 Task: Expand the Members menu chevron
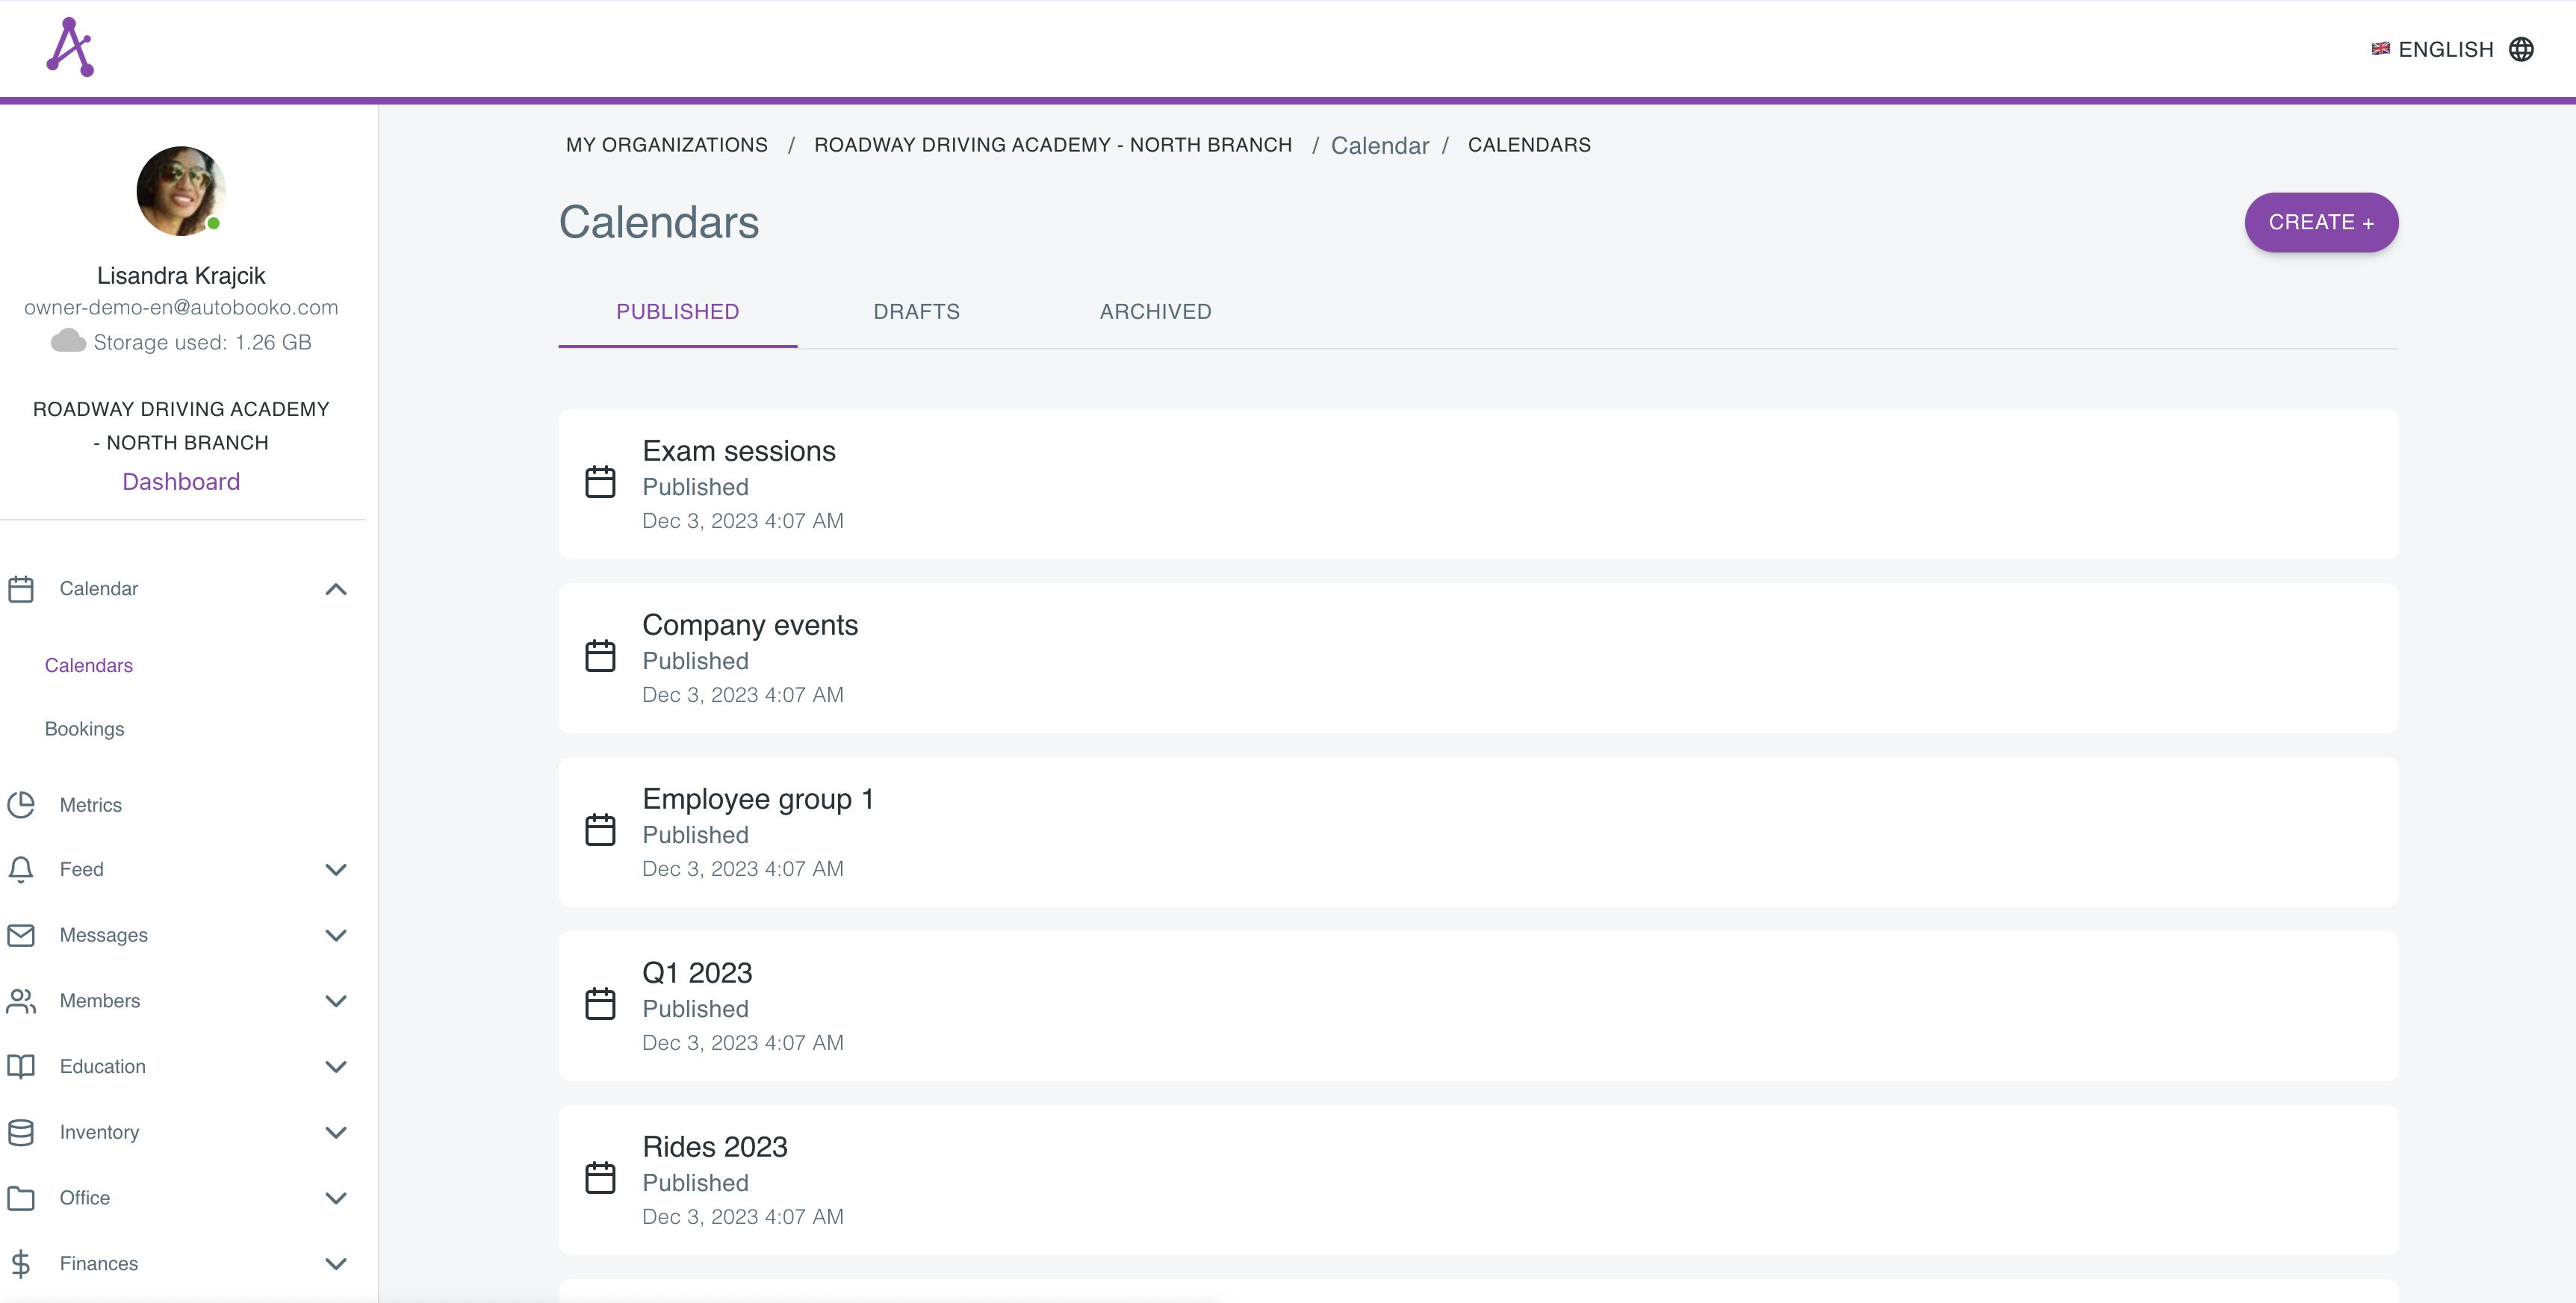[x=336, y=1001]
